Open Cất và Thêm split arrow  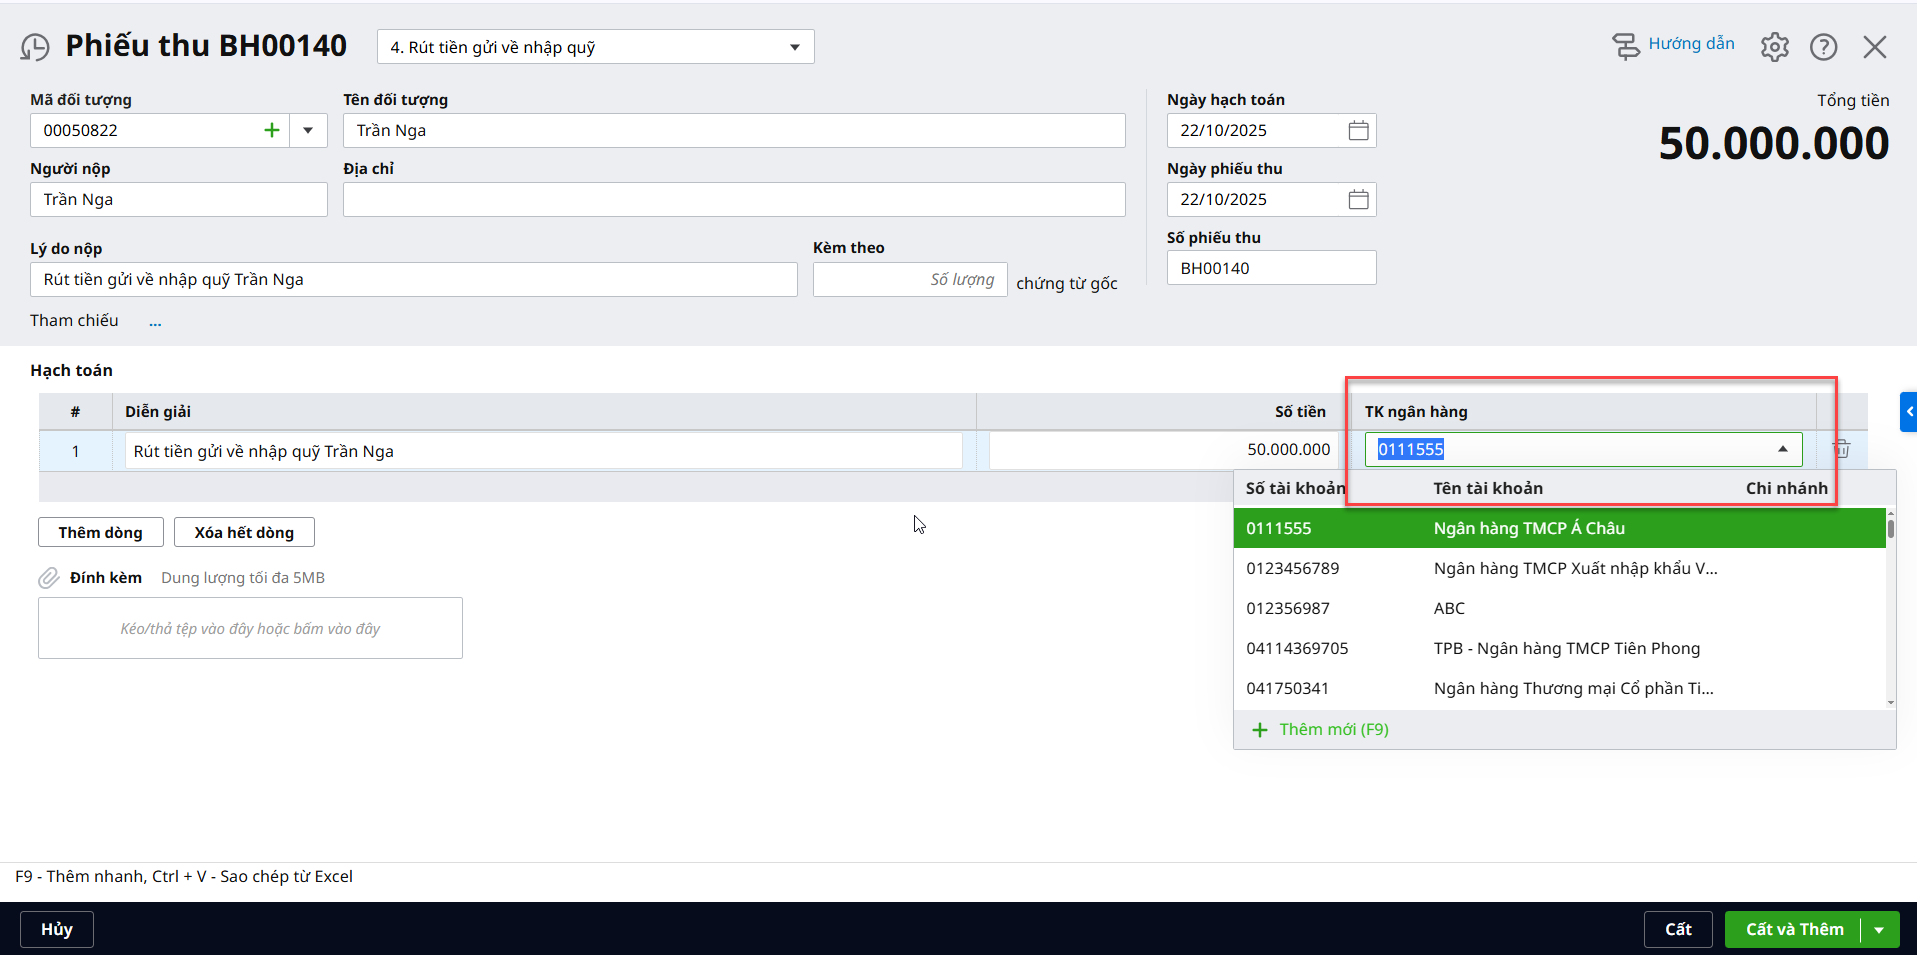point(1879,930)
